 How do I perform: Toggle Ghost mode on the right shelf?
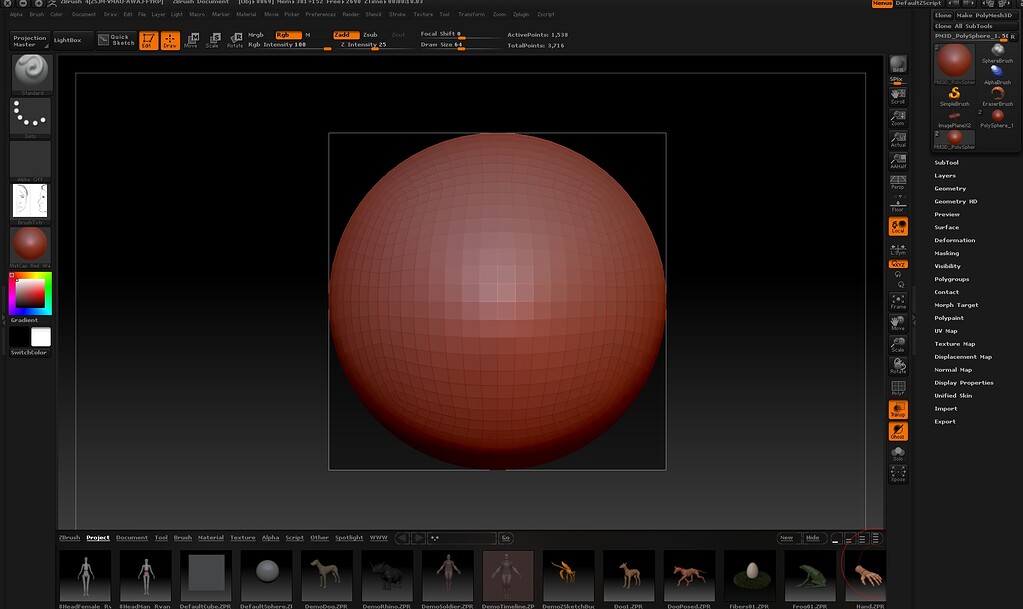(x=898, y=432)
